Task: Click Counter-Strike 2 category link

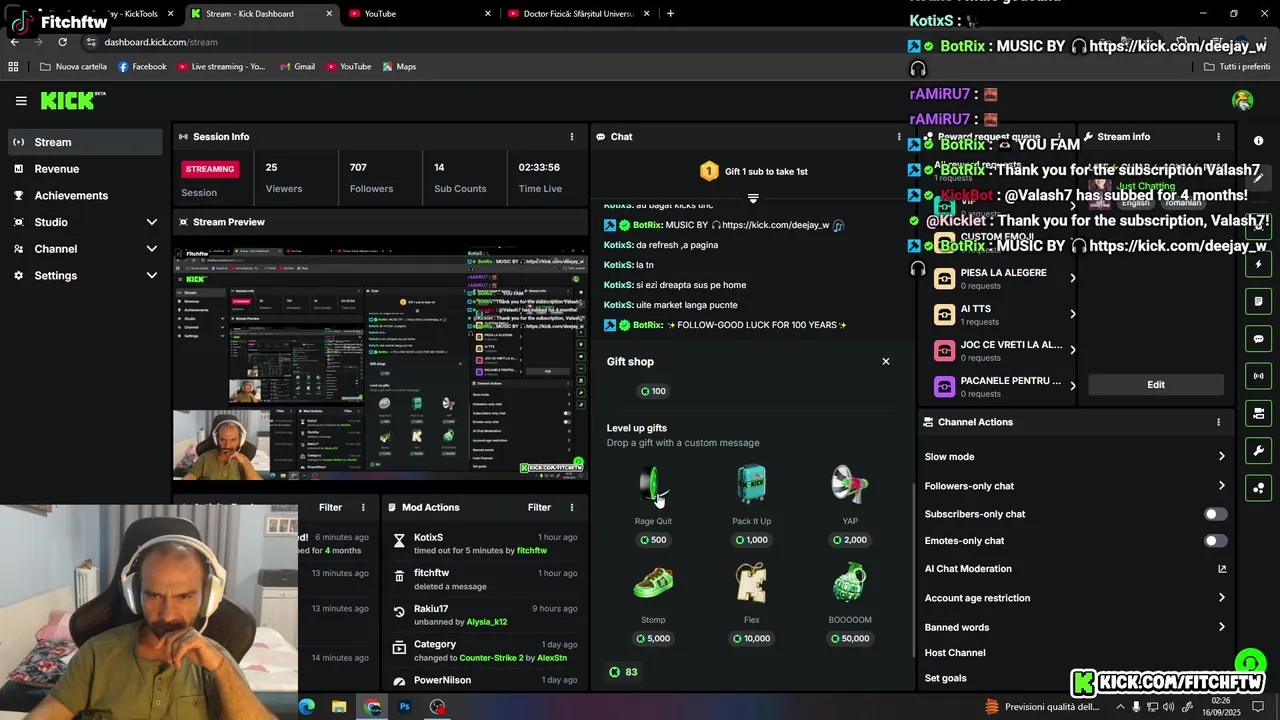Action: (491, 658)
